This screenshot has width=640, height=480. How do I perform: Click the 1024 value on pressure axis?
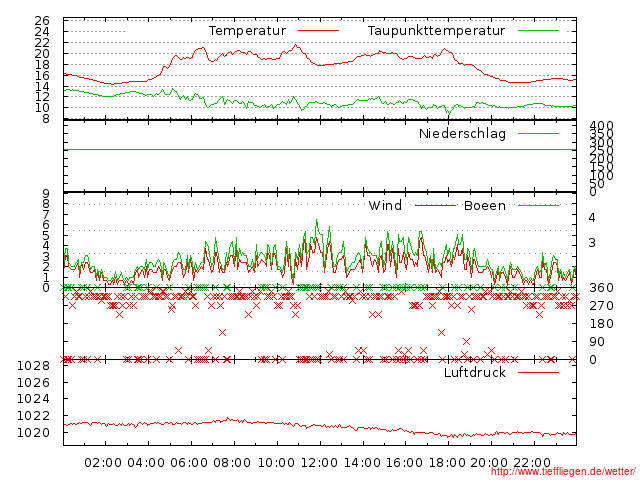(x=33, y=398)
